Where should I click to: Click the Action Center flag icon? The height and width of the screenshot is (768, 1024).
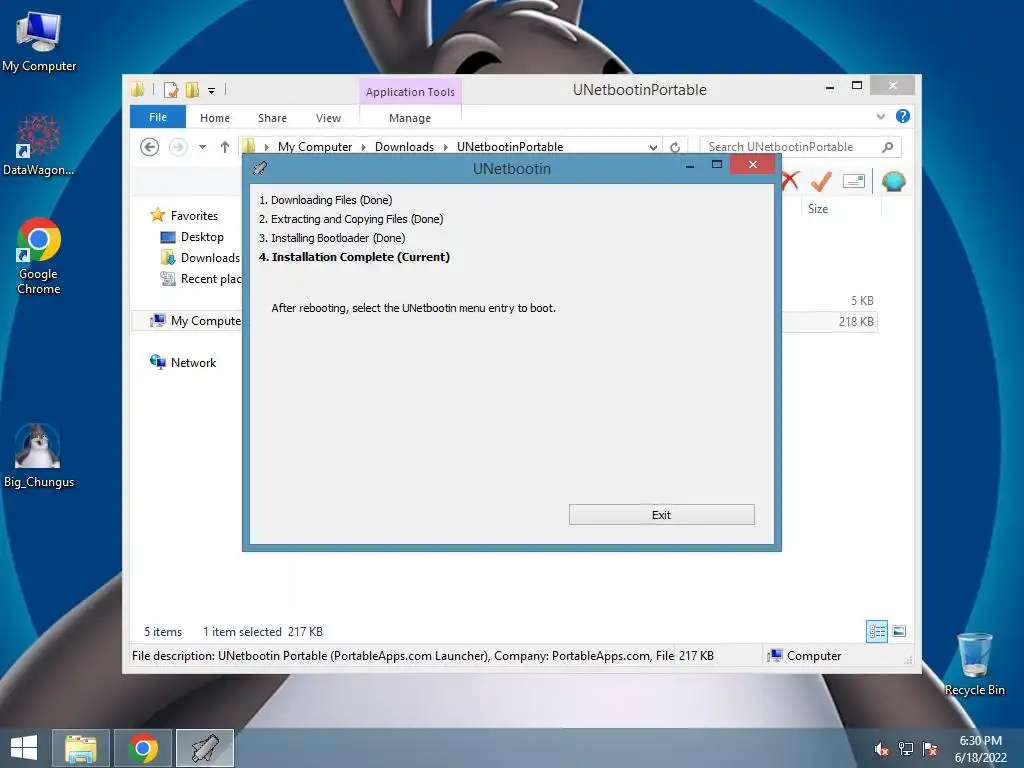pos(930,748)
